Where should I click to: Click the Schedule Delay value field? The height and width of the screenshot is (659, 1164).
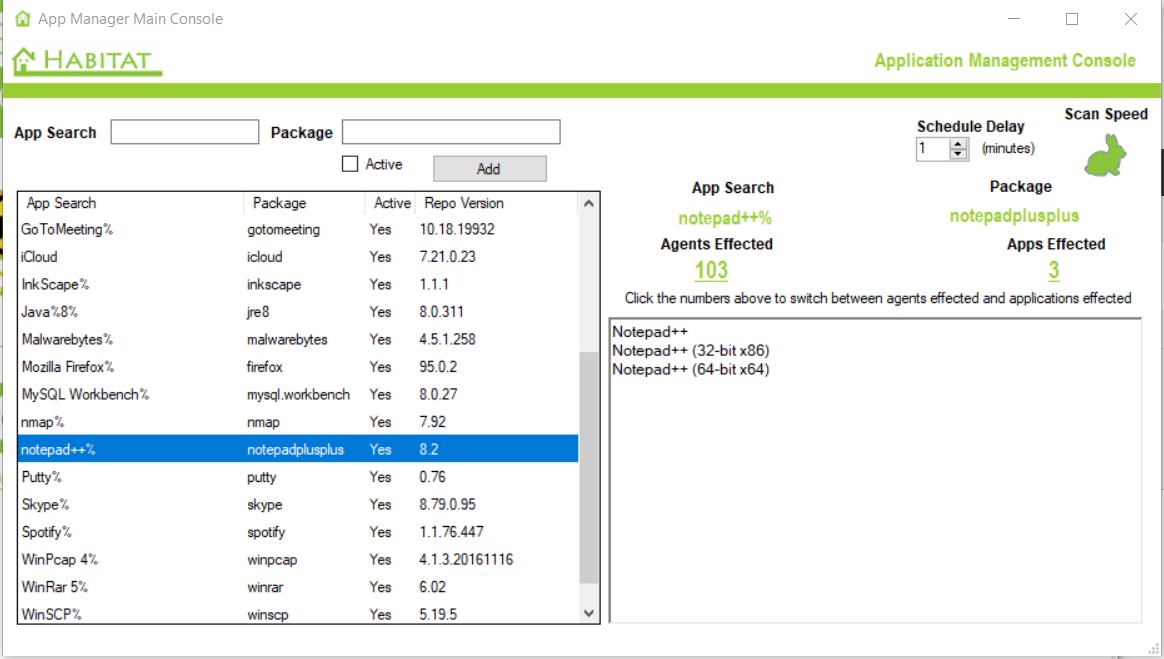933,148
